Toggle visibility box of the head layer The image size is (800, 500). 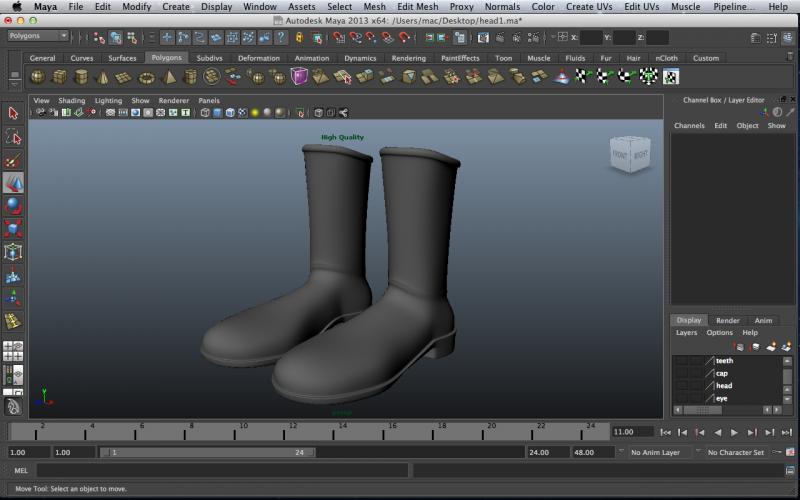681,386
